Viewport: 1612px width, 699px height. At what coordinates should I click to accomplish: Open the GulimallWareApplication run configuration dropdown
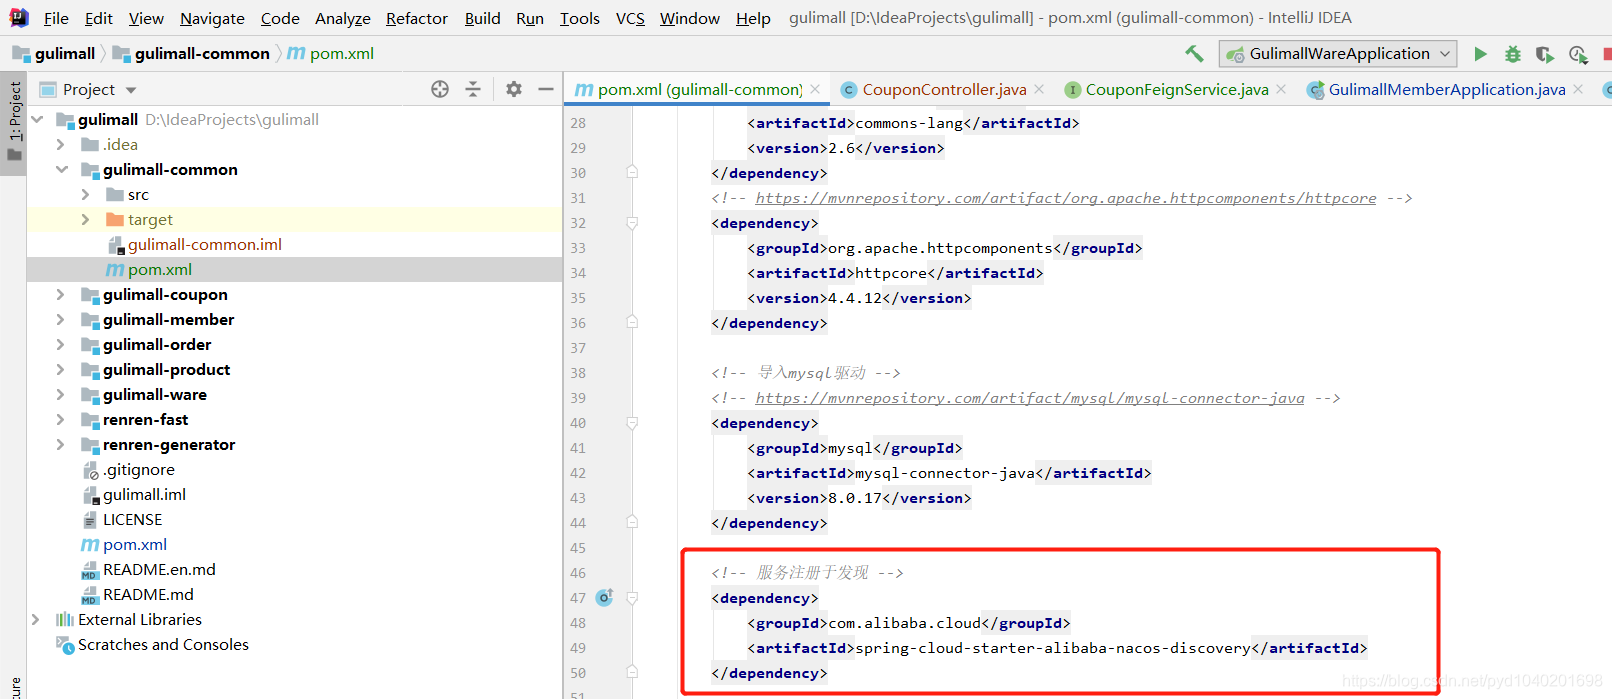click(1338, 54)
